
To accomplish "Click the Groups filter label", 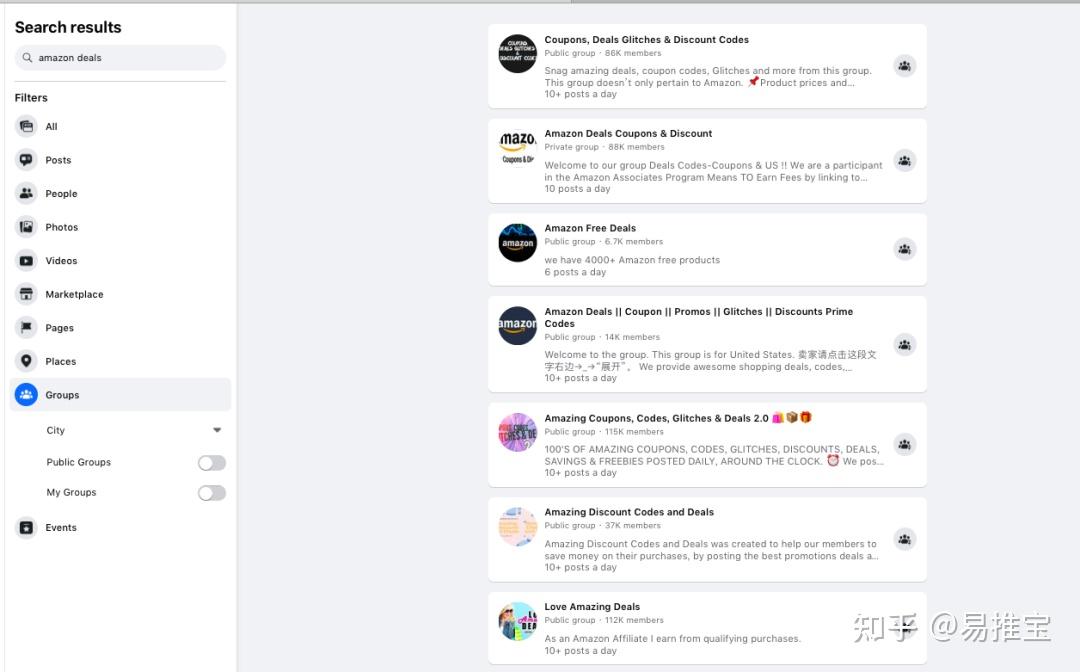I will coord(62,395).
